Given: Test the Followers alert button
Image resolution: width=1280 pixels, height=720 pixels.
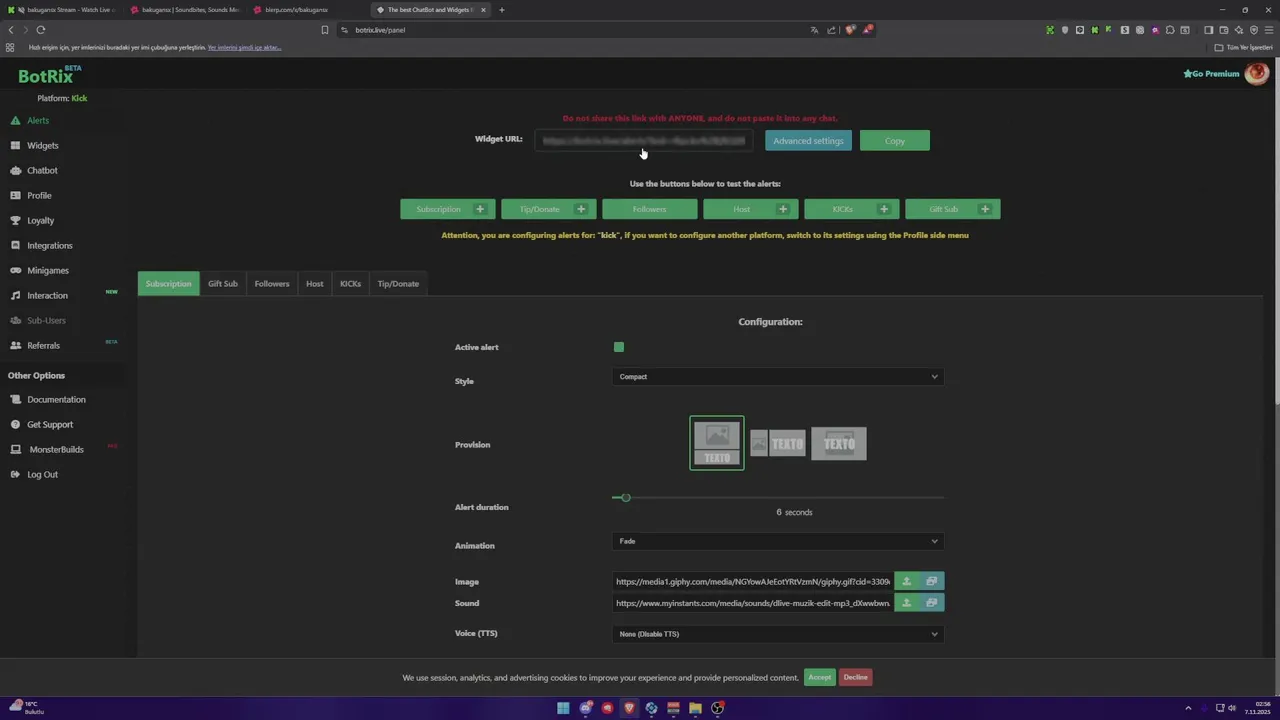Looking at the screenshot, I should tap(649, 209).
